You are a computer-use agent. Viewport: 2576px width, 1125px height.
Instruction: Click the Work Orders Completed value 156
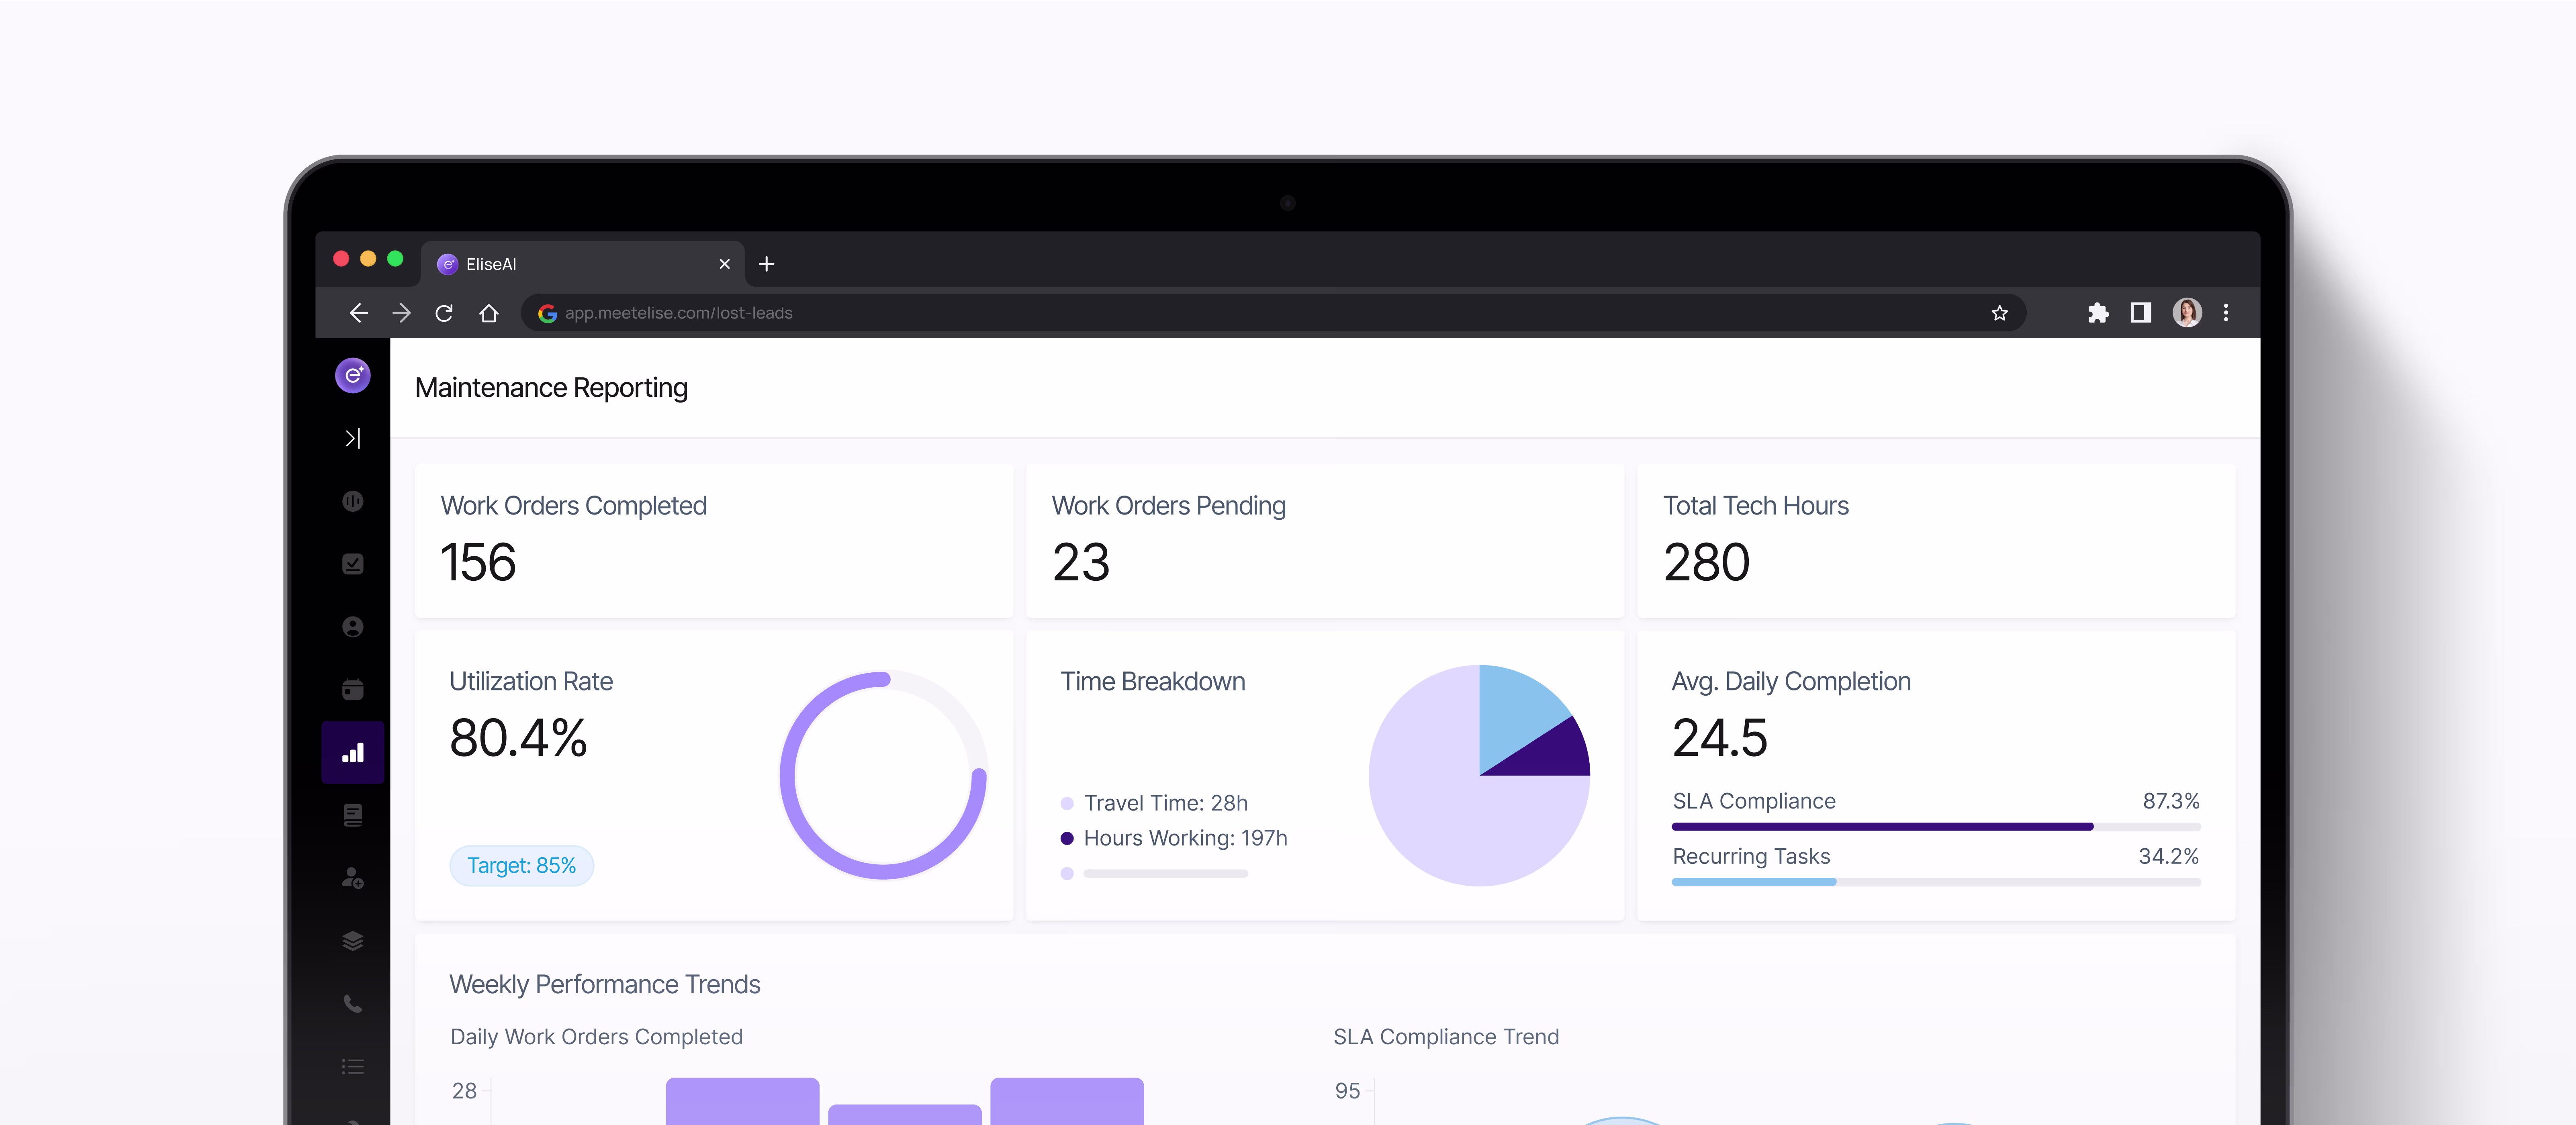[x=478, y=561]
